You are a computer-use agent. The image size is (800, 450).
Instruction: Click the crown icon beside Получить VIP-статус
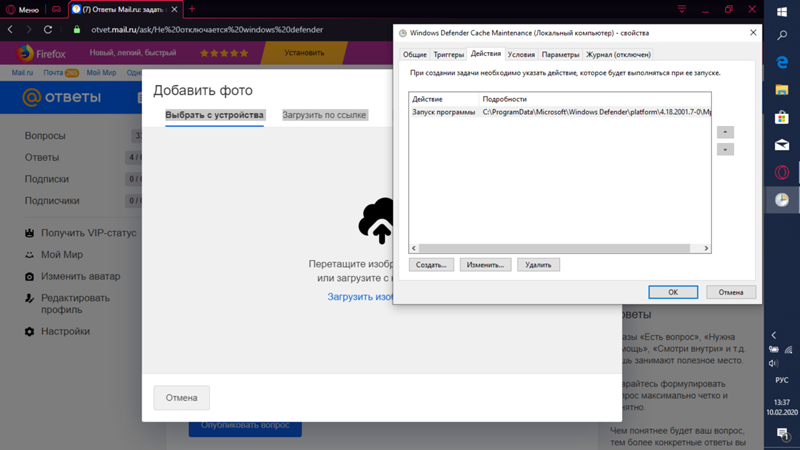[30, 233]
